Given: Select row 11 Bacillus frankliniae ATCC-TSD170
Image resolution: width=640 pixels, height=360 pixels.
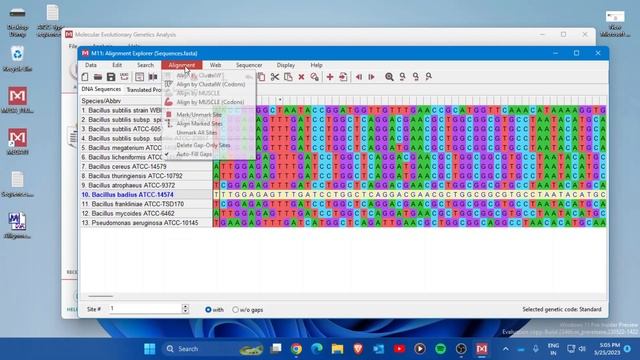Looking at the screenshot, I should pyautogui.click(x=146, y=204).
